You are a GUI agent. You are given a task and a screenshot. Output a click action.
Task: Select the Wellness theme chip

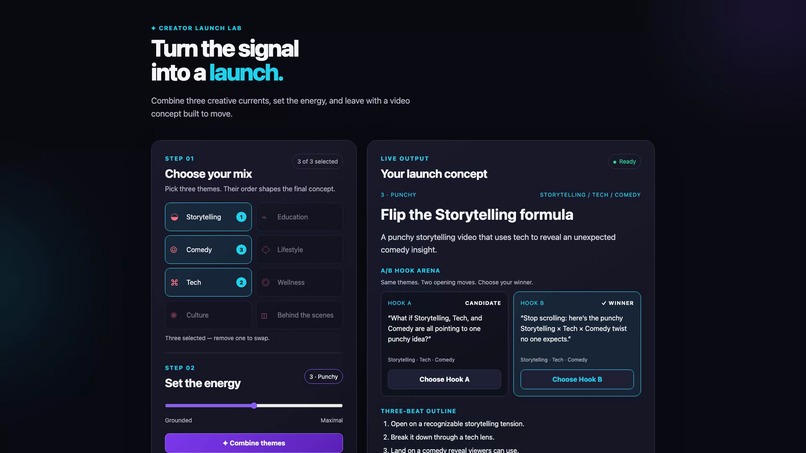[299, 282]
